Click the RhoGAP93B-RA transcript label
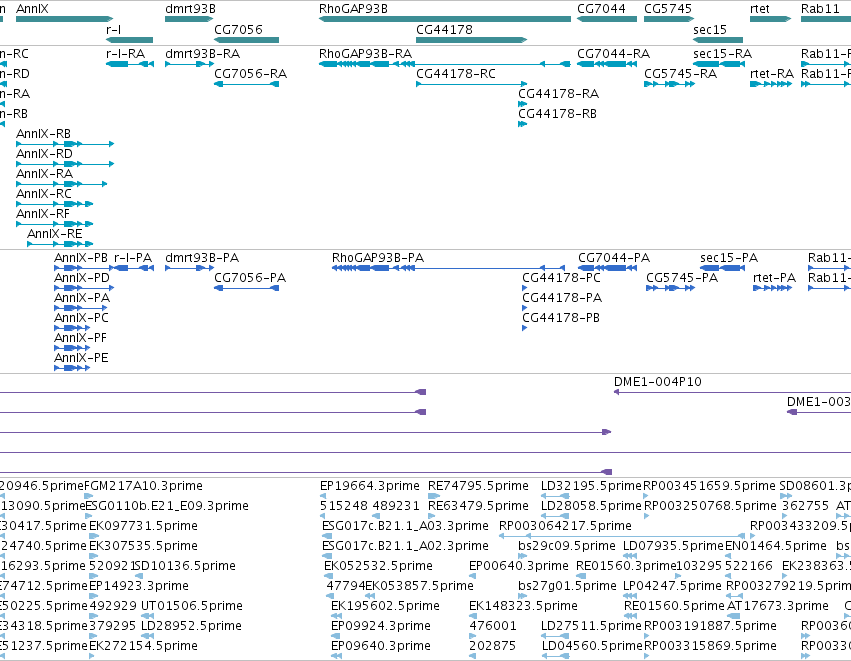Image resolution: width=851 pixels, height=661 pixels. [365, 54]
